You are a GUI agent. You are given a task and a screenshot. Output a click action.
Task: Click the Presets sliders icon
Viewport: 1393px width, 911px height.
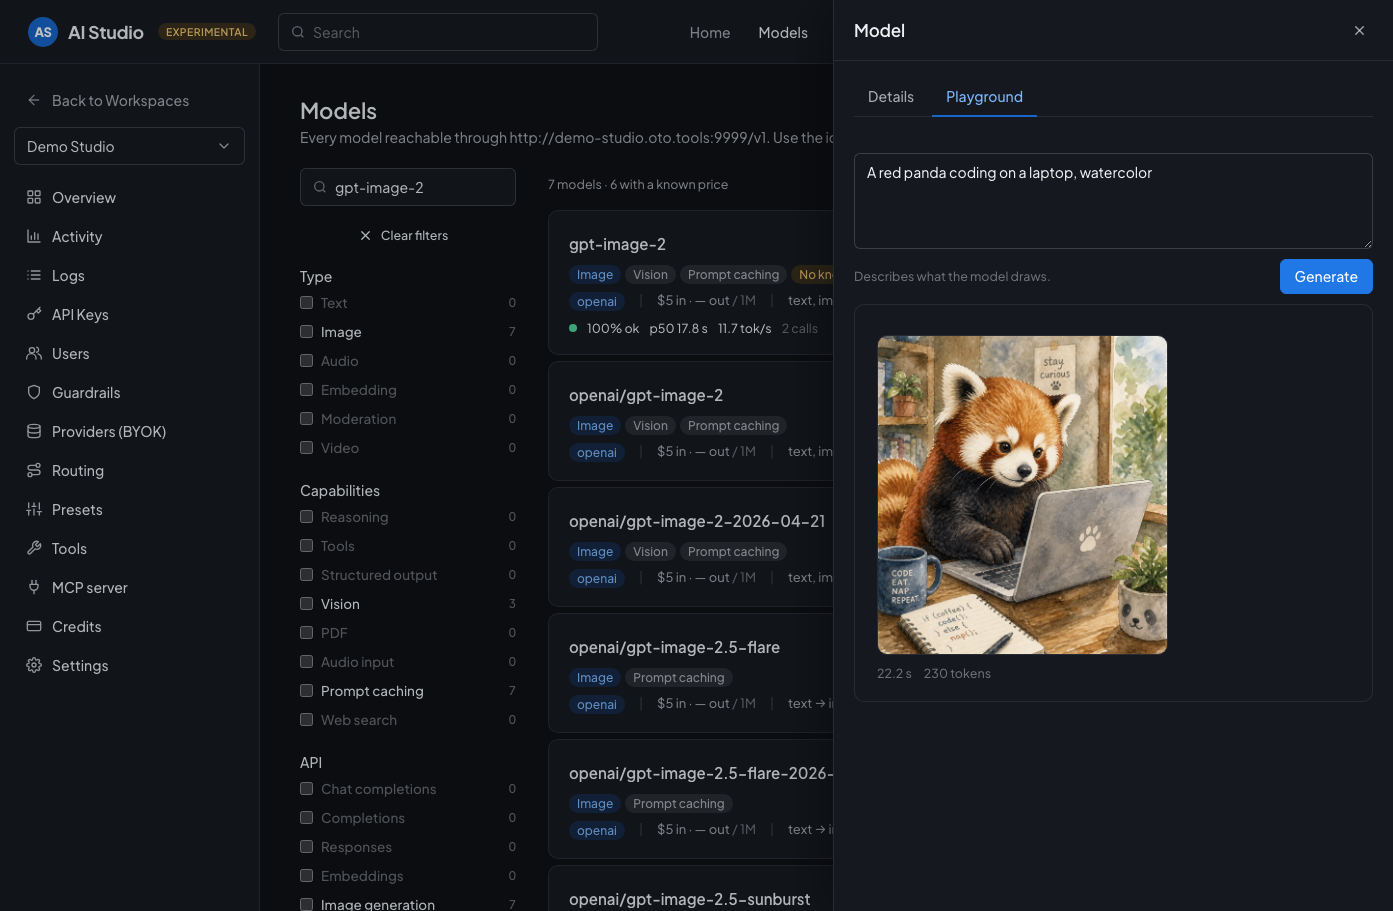click(34, 509)
